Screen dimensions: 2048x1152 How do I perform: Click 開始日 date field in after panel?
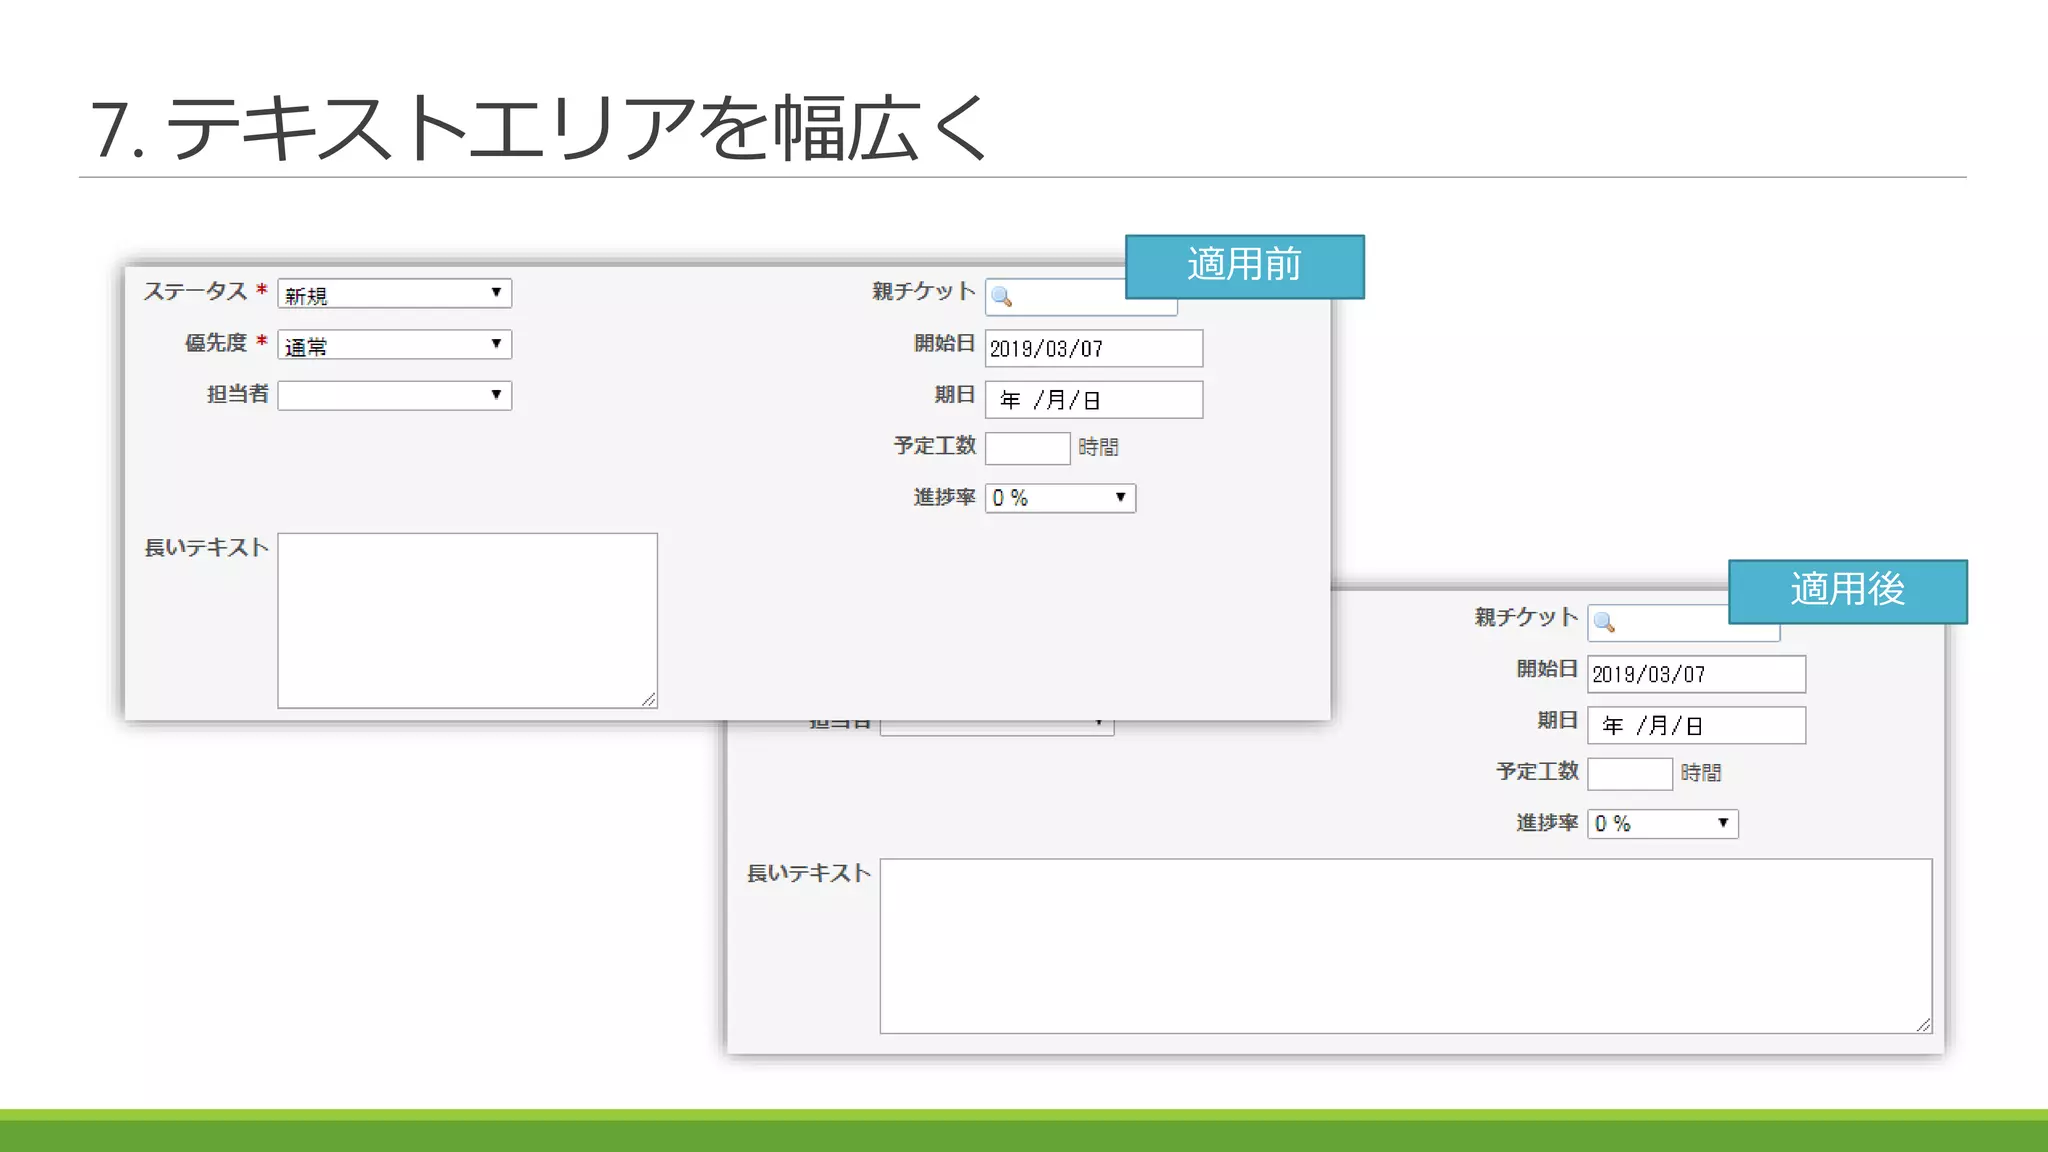coord(1696,674)
